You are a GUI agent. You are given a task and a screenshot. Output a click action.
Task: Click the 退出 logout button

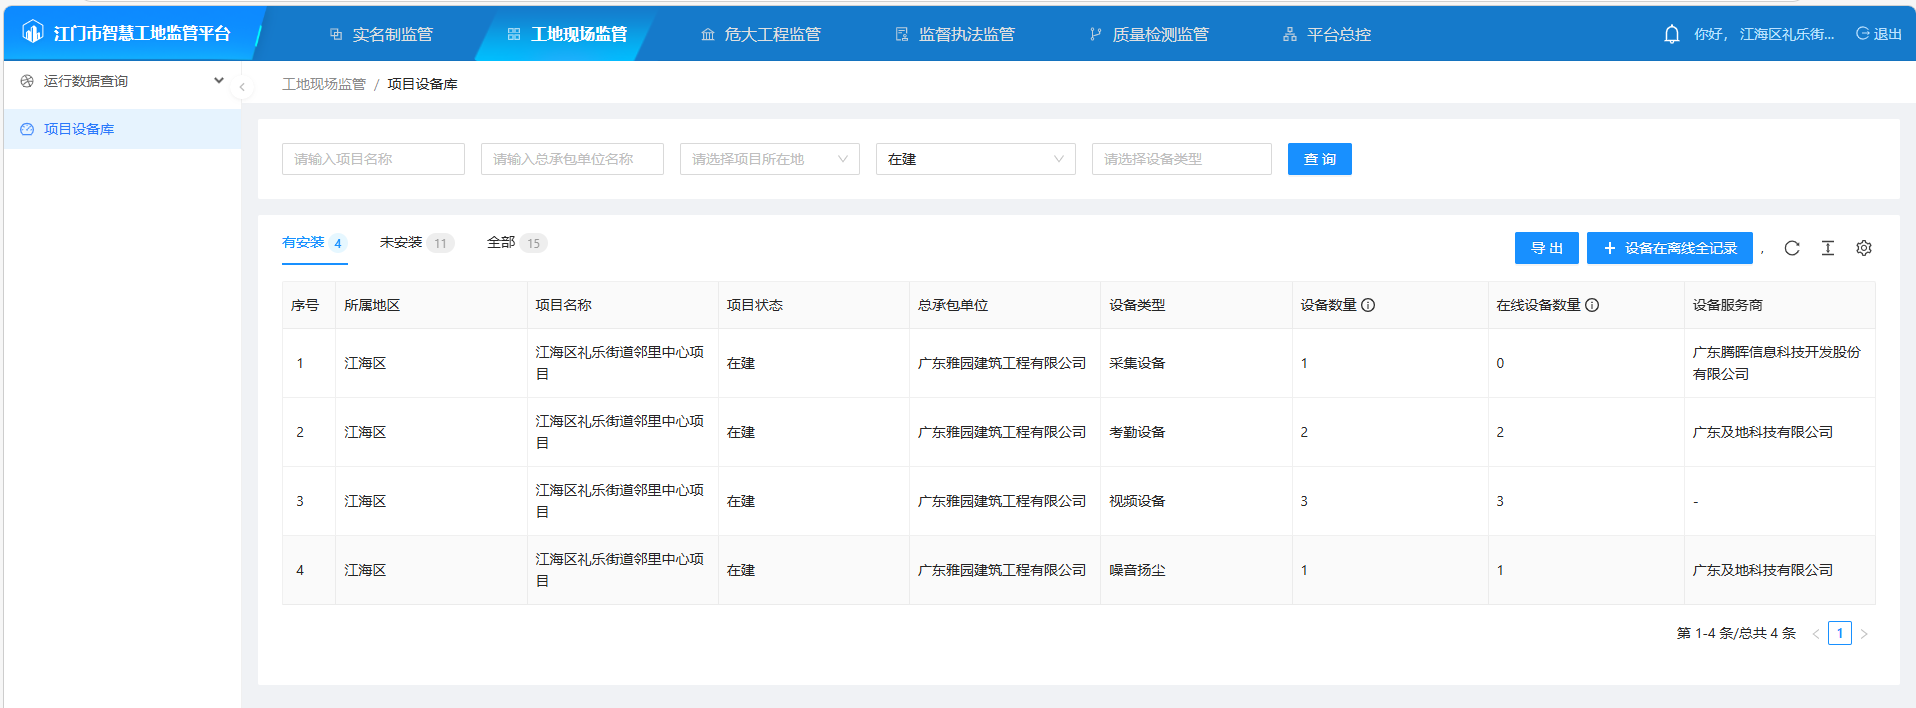1879,34
